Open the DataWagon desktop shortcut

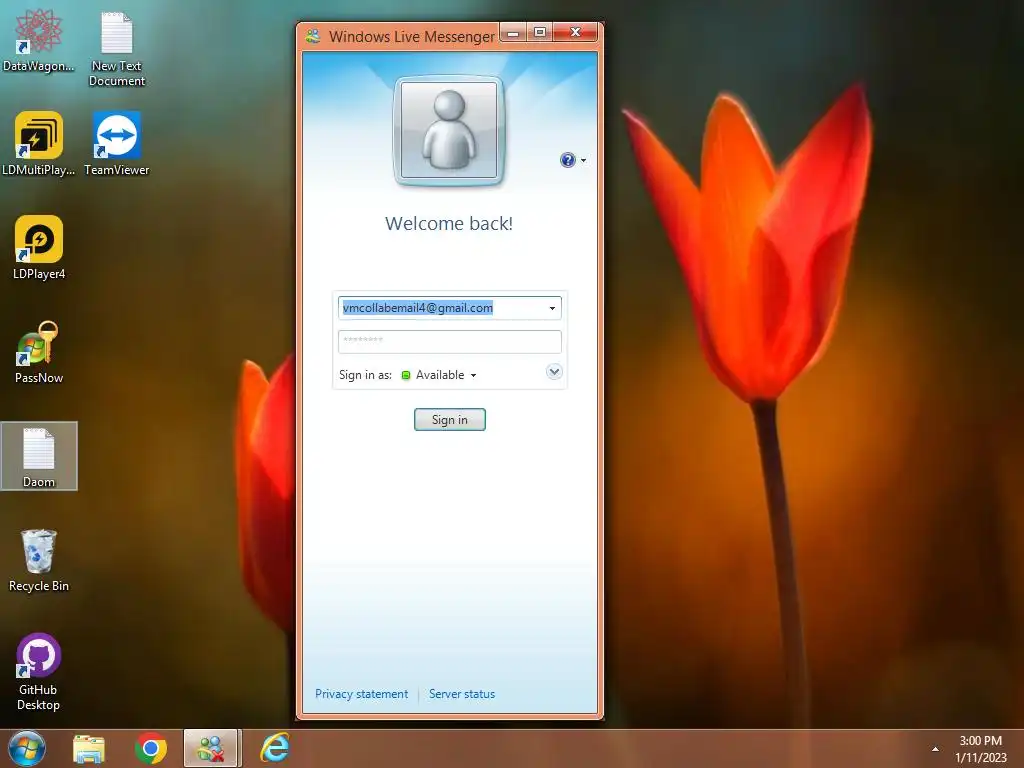(x=39, y=40)
